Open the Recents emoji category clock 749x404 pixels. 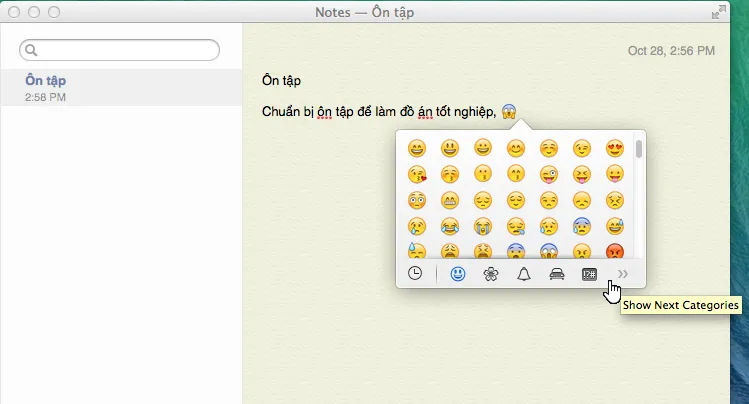[x=415, y=274]
